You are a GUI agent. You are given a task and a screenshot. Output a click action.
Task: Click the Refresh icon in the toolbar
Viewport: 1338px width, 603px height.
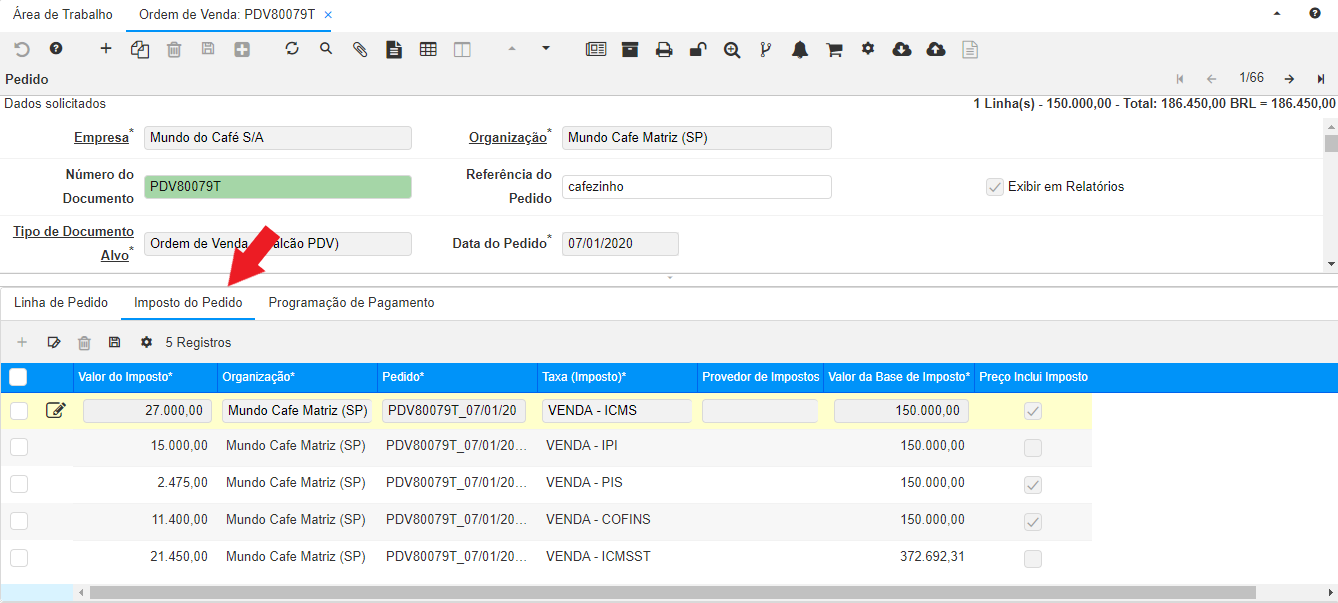click(292, 49)
